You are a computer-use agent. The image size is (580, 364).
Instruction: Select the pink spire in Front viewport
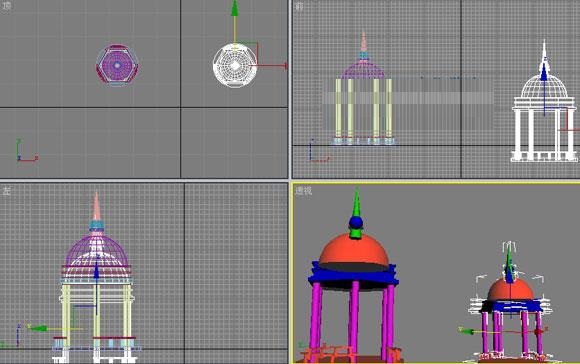pos(364,42)
